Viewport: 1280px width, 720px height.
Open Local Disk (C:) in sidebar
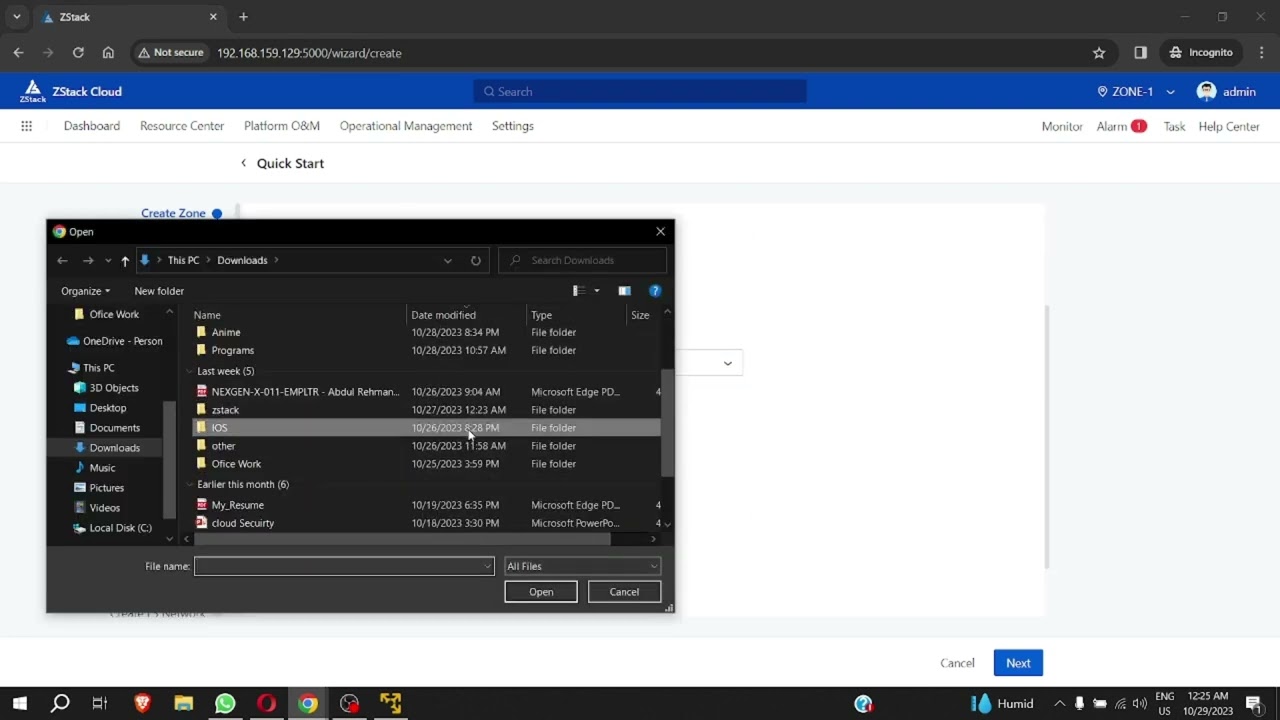[113, 528]
